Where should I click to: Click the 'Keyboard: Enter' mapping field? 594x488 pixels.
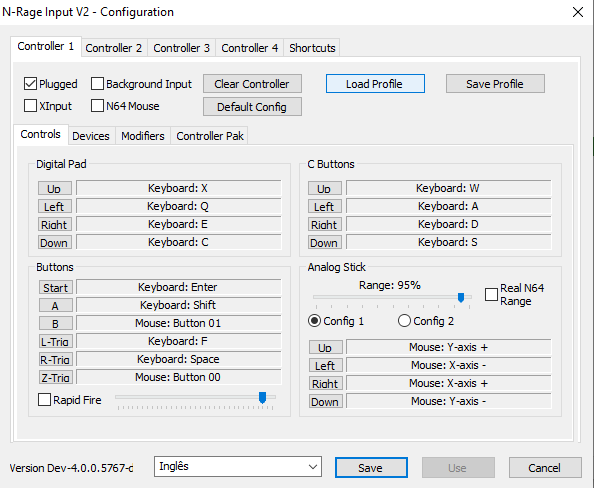[179, 287]
